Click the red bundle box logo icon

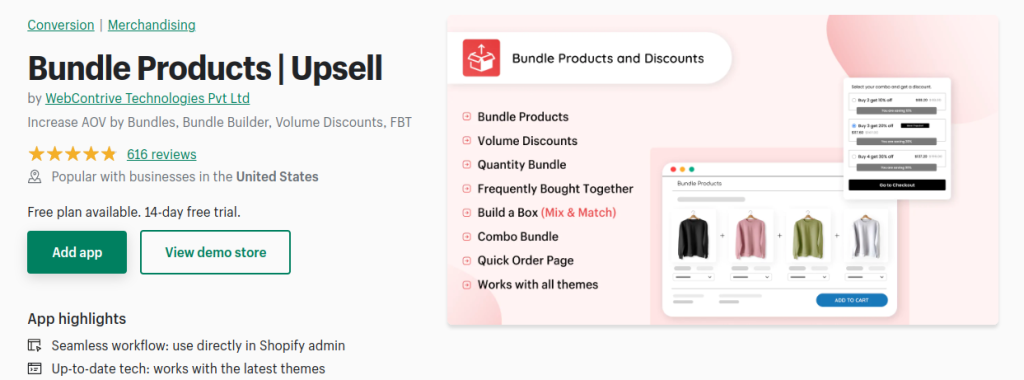(x=481, y=57)
